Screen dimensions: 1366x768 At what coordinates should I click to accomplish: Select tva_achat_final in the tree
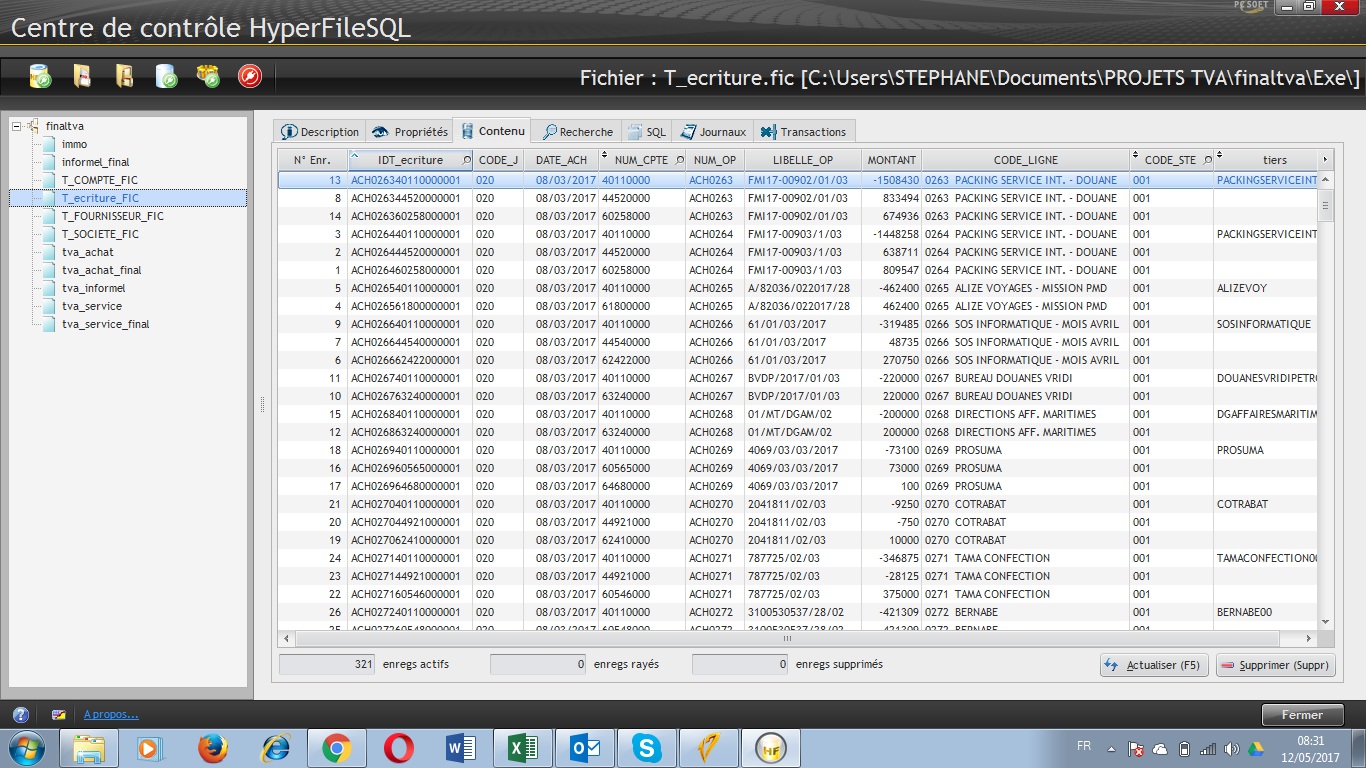tap(101, 270)
